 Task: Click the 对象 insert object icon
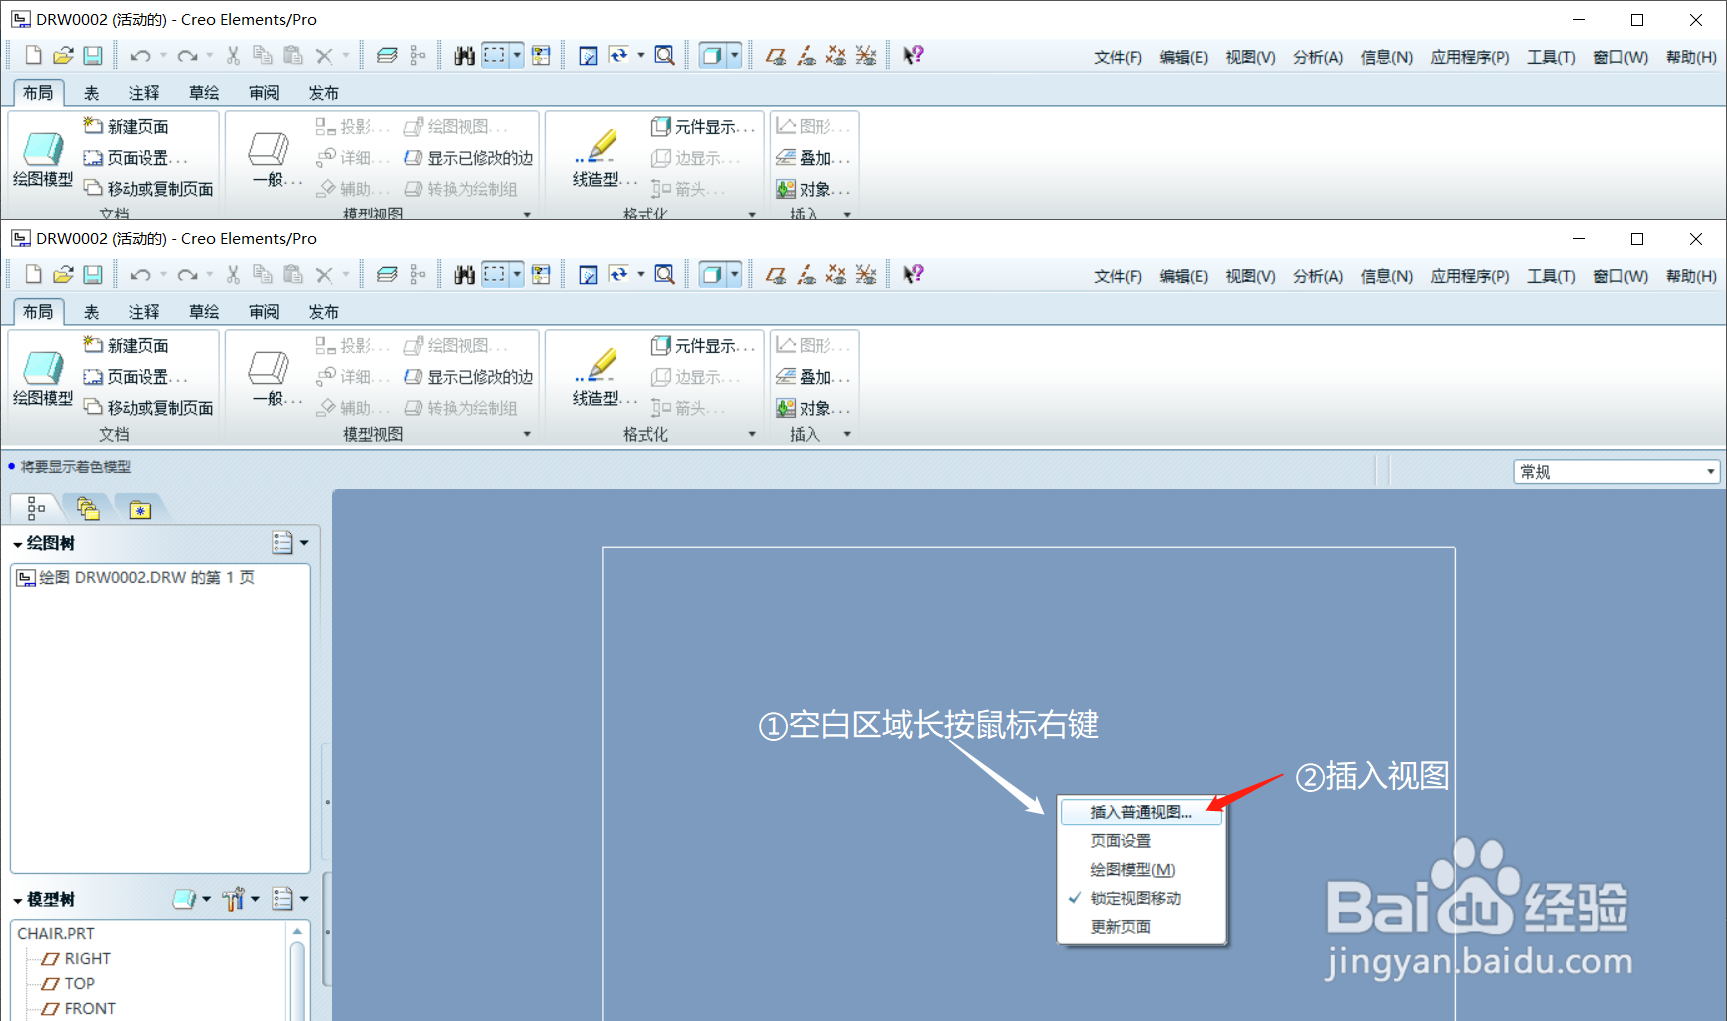pyautogui.click(x=813, y=407)
